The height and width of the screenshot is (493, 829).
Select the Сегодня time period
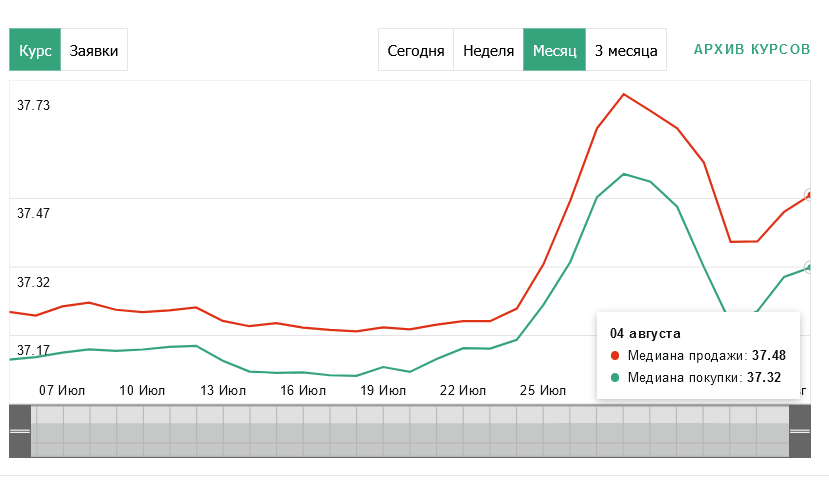[415, 50]
